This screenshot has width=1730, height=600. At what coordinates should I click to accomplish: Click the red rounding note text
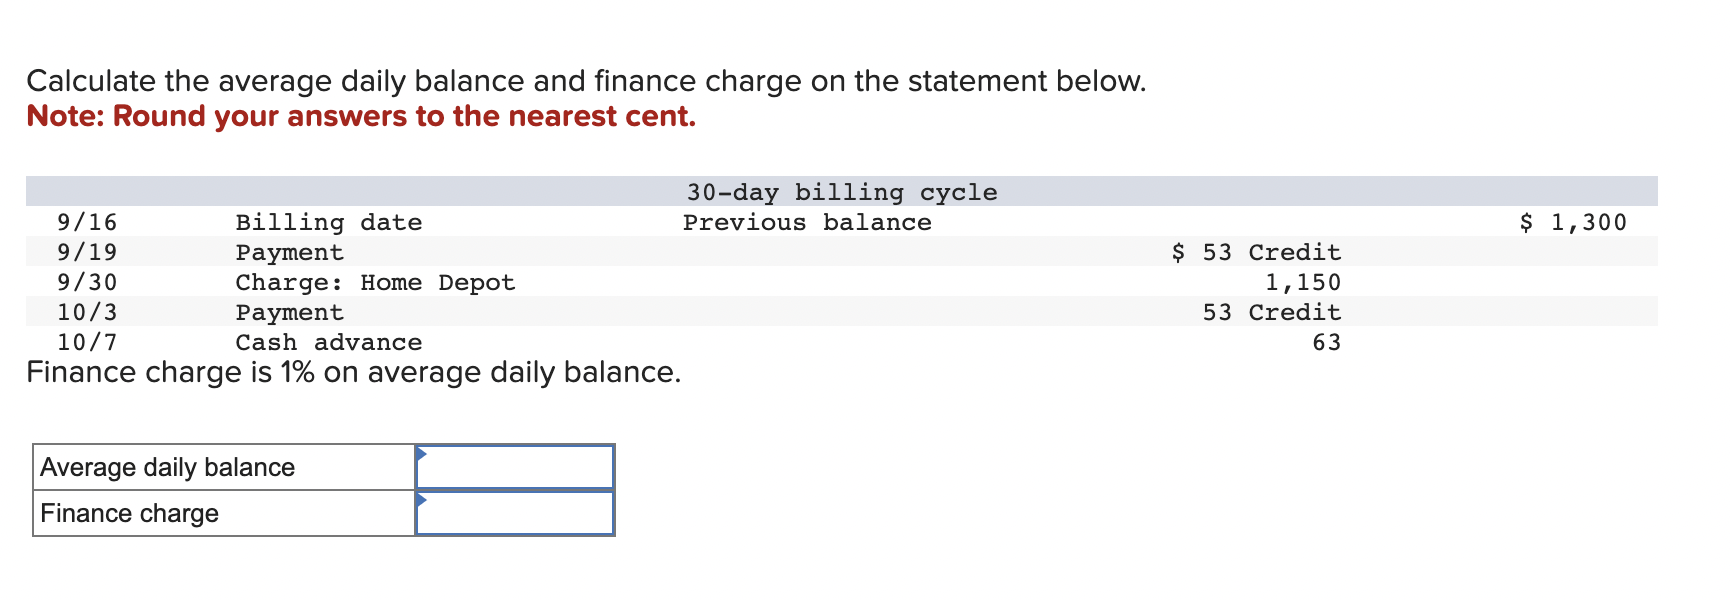click(x=361, y=116)
